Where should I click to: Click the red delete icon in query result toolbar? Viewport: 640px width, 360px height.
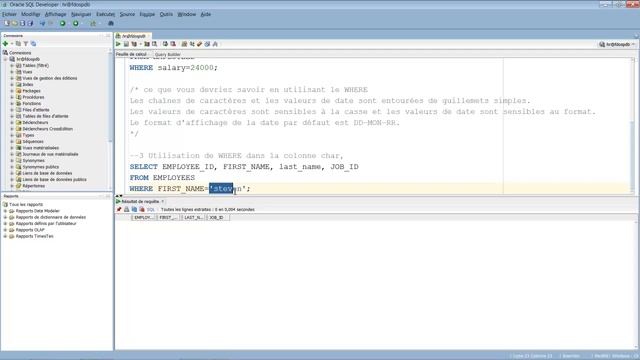142,209
